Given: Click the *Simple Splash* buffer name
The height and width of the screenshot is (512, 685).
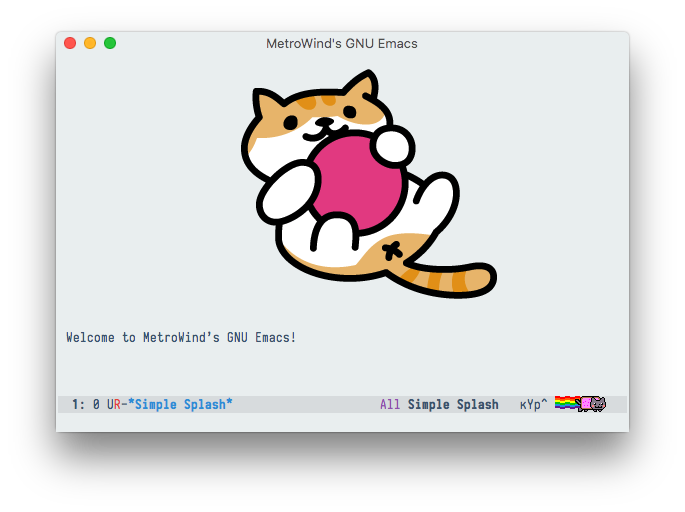Looking at the screenshot, I should click(180, 405).
